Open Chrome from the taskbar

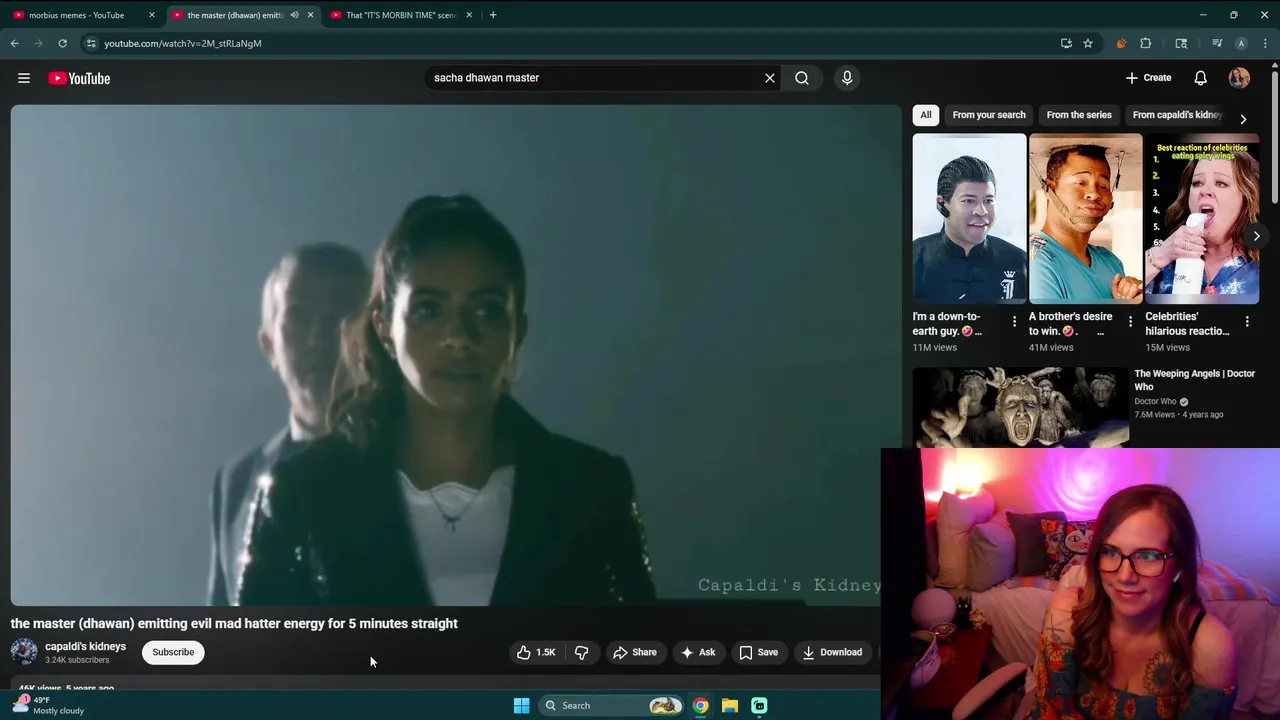[x=701, y=705]
